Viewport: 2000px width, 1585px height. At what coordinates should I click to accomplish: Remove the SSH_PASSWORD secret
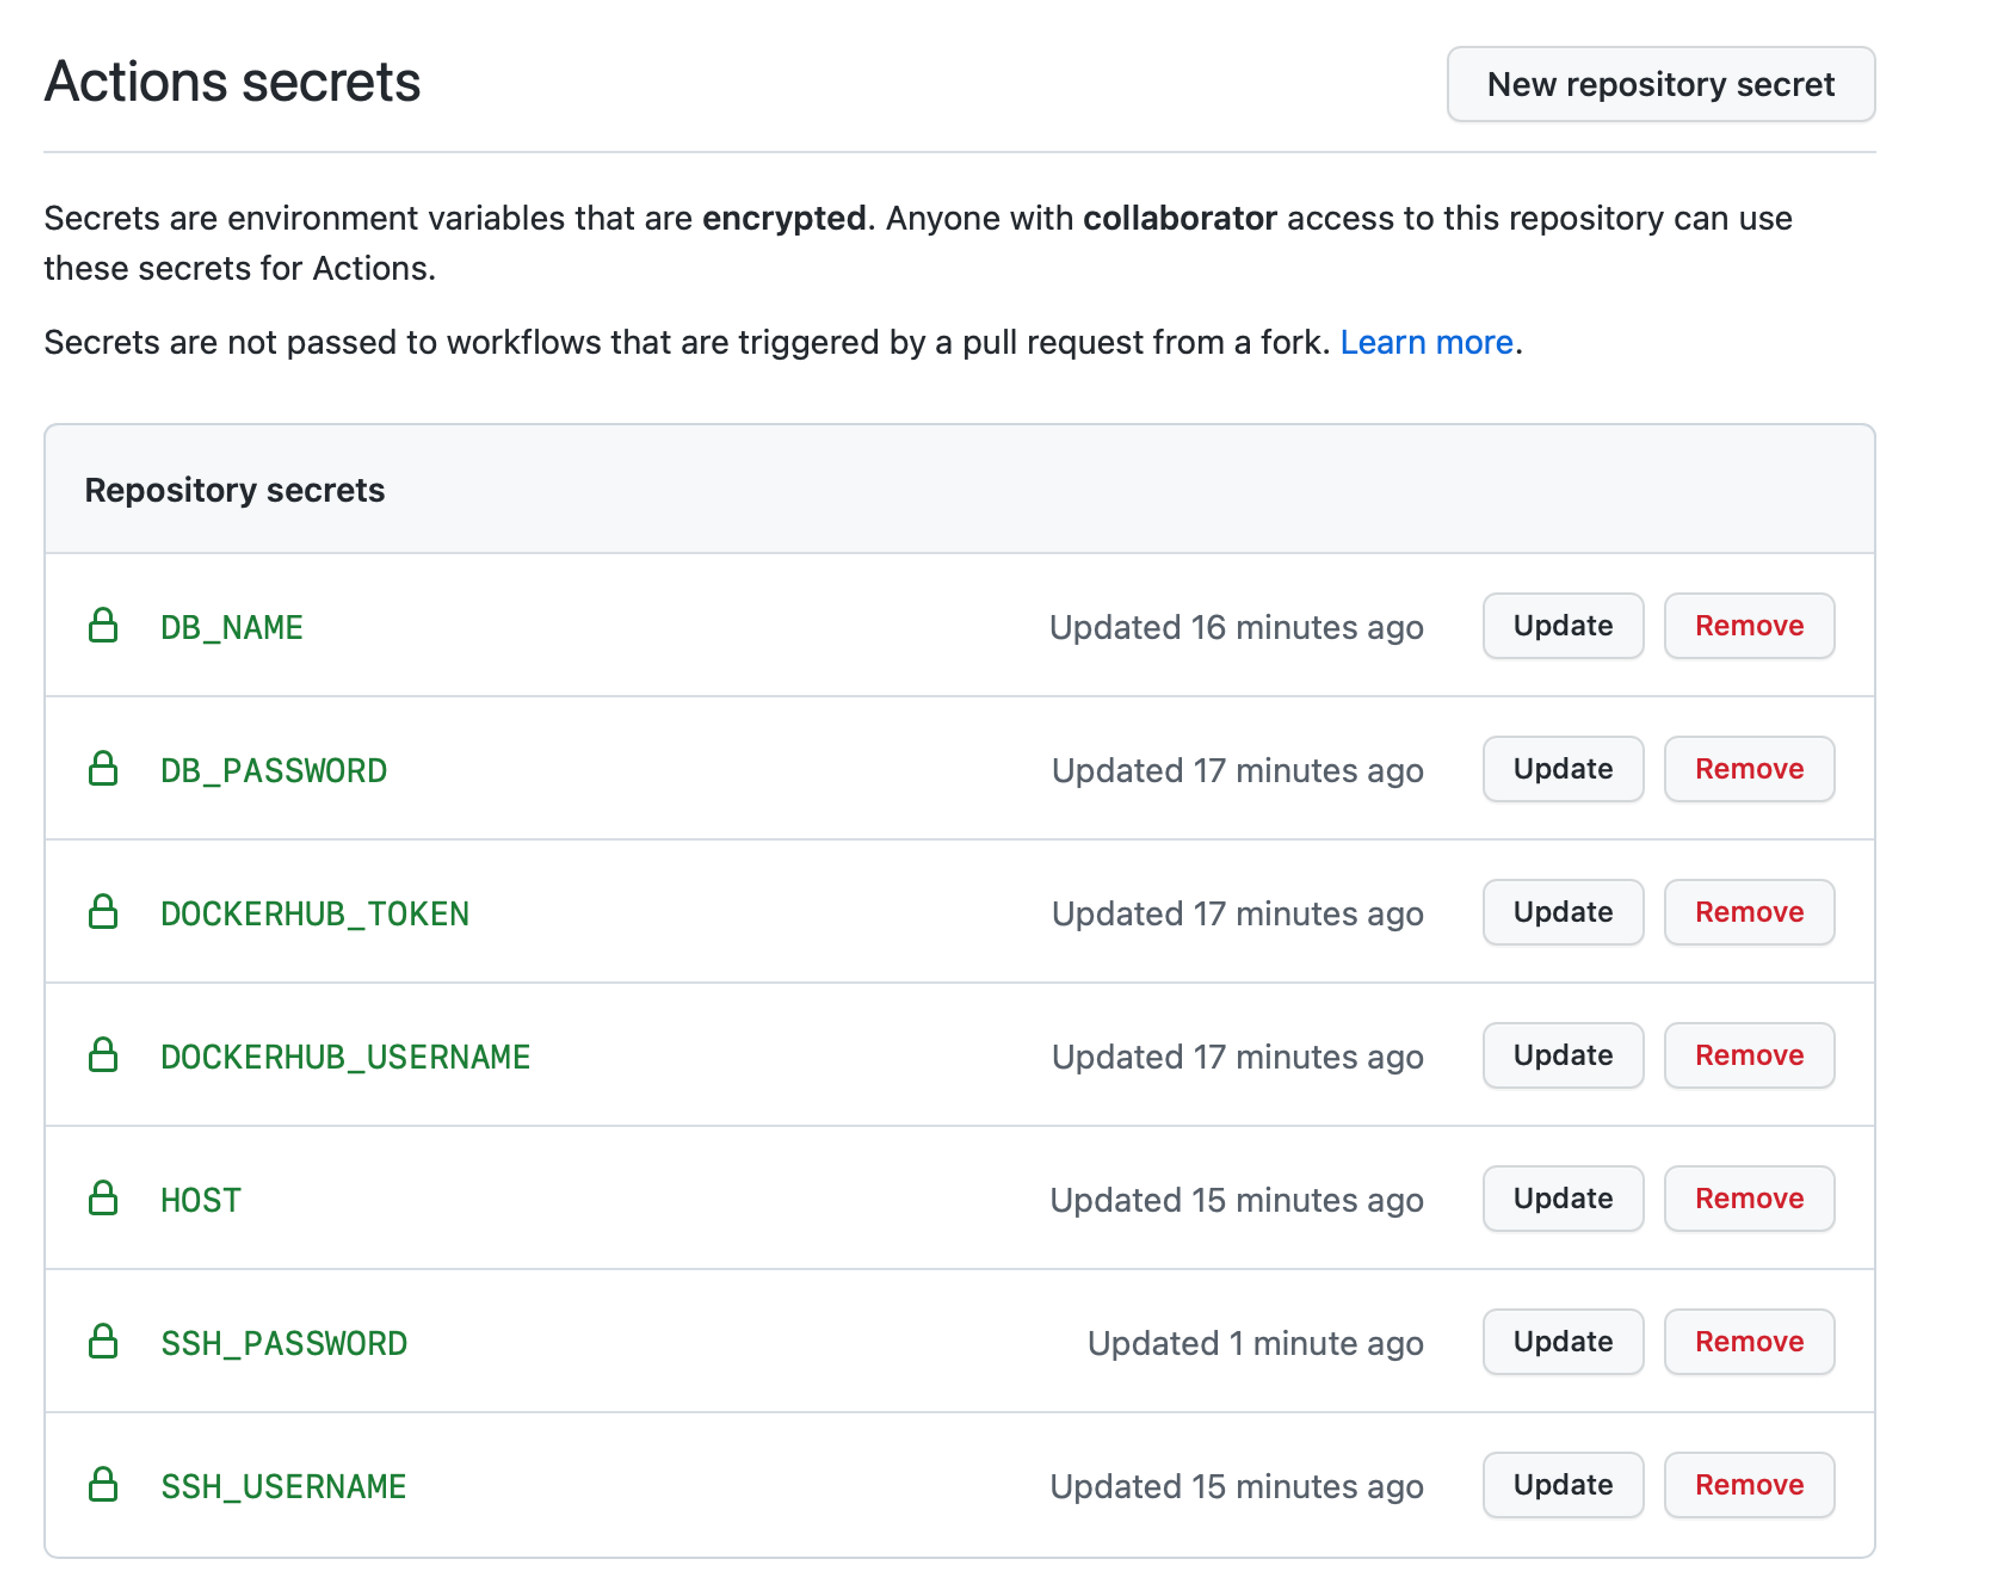point(1748,1341)
